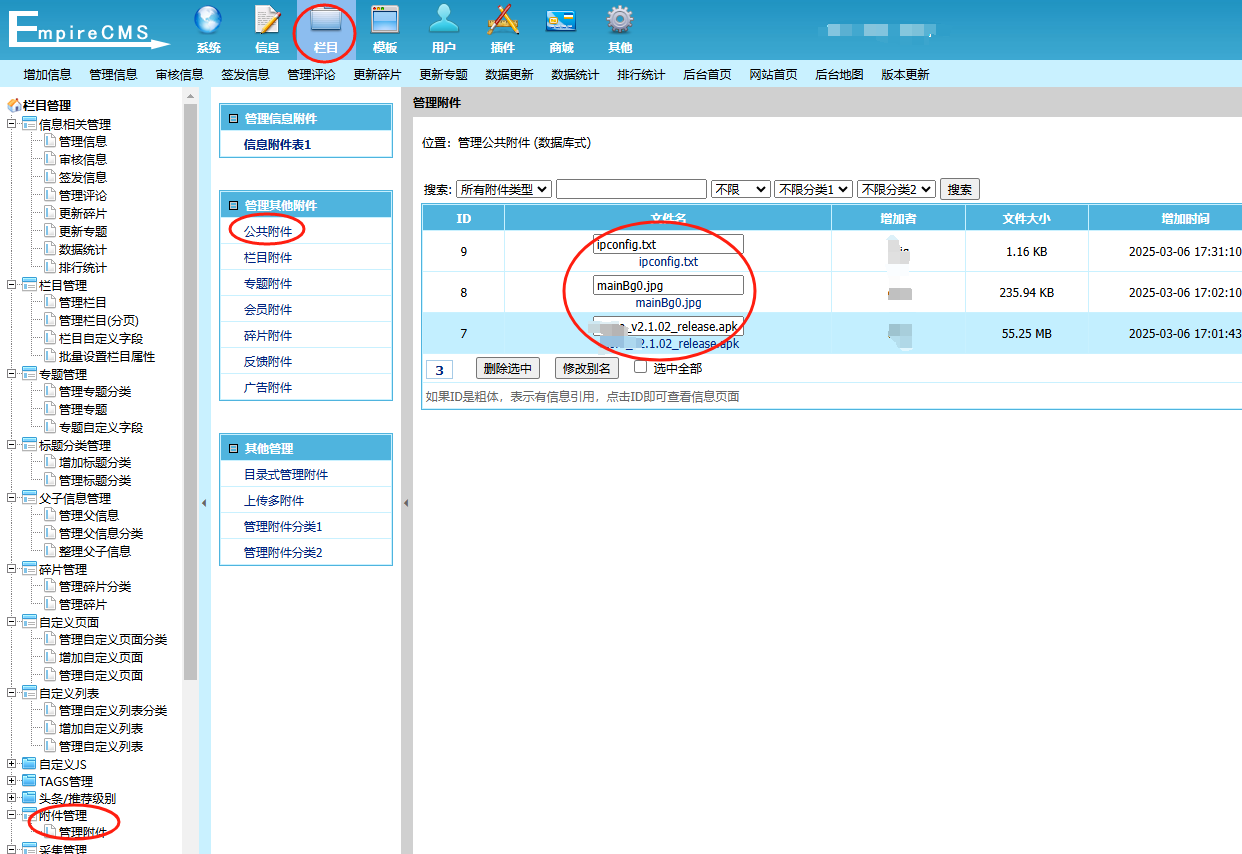The width and height of the screenshot is (1242, 854).
Task: Select 增加自定义页面 in the tree
Action: tap(100, 657)
